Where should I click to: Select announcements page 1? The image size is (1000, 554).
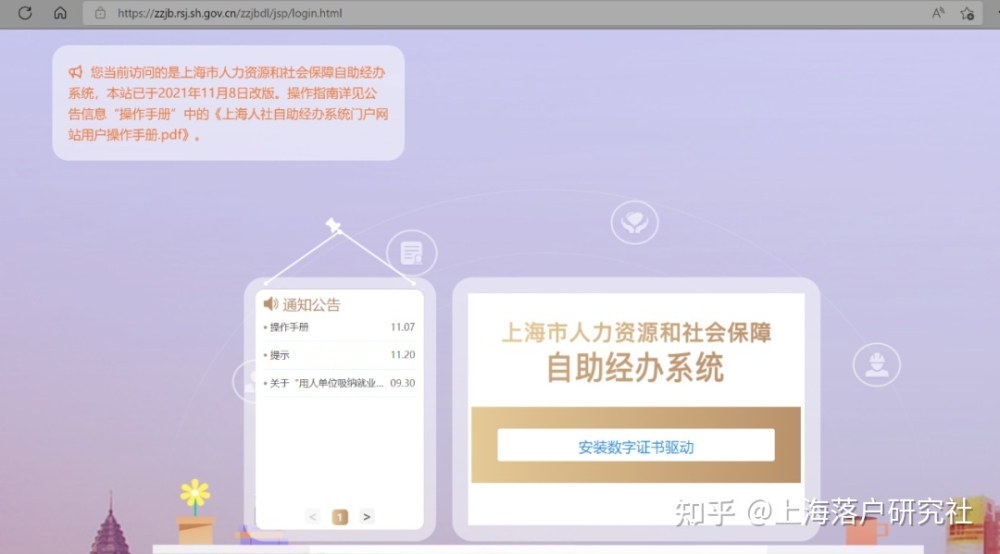[340, 516]
